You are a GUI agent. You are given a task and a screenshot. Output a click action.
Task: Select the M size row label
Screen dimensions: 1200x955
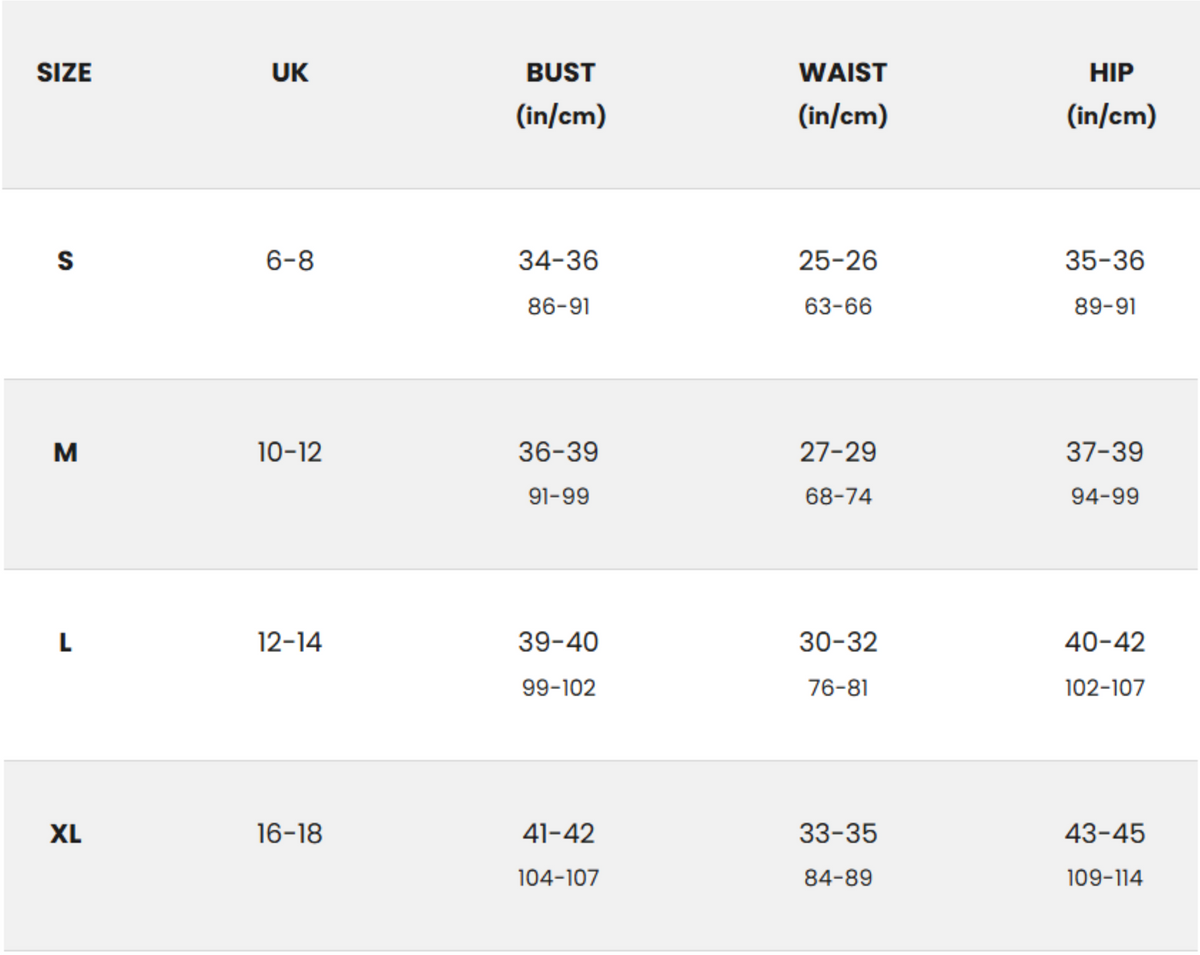pos(65,453)
